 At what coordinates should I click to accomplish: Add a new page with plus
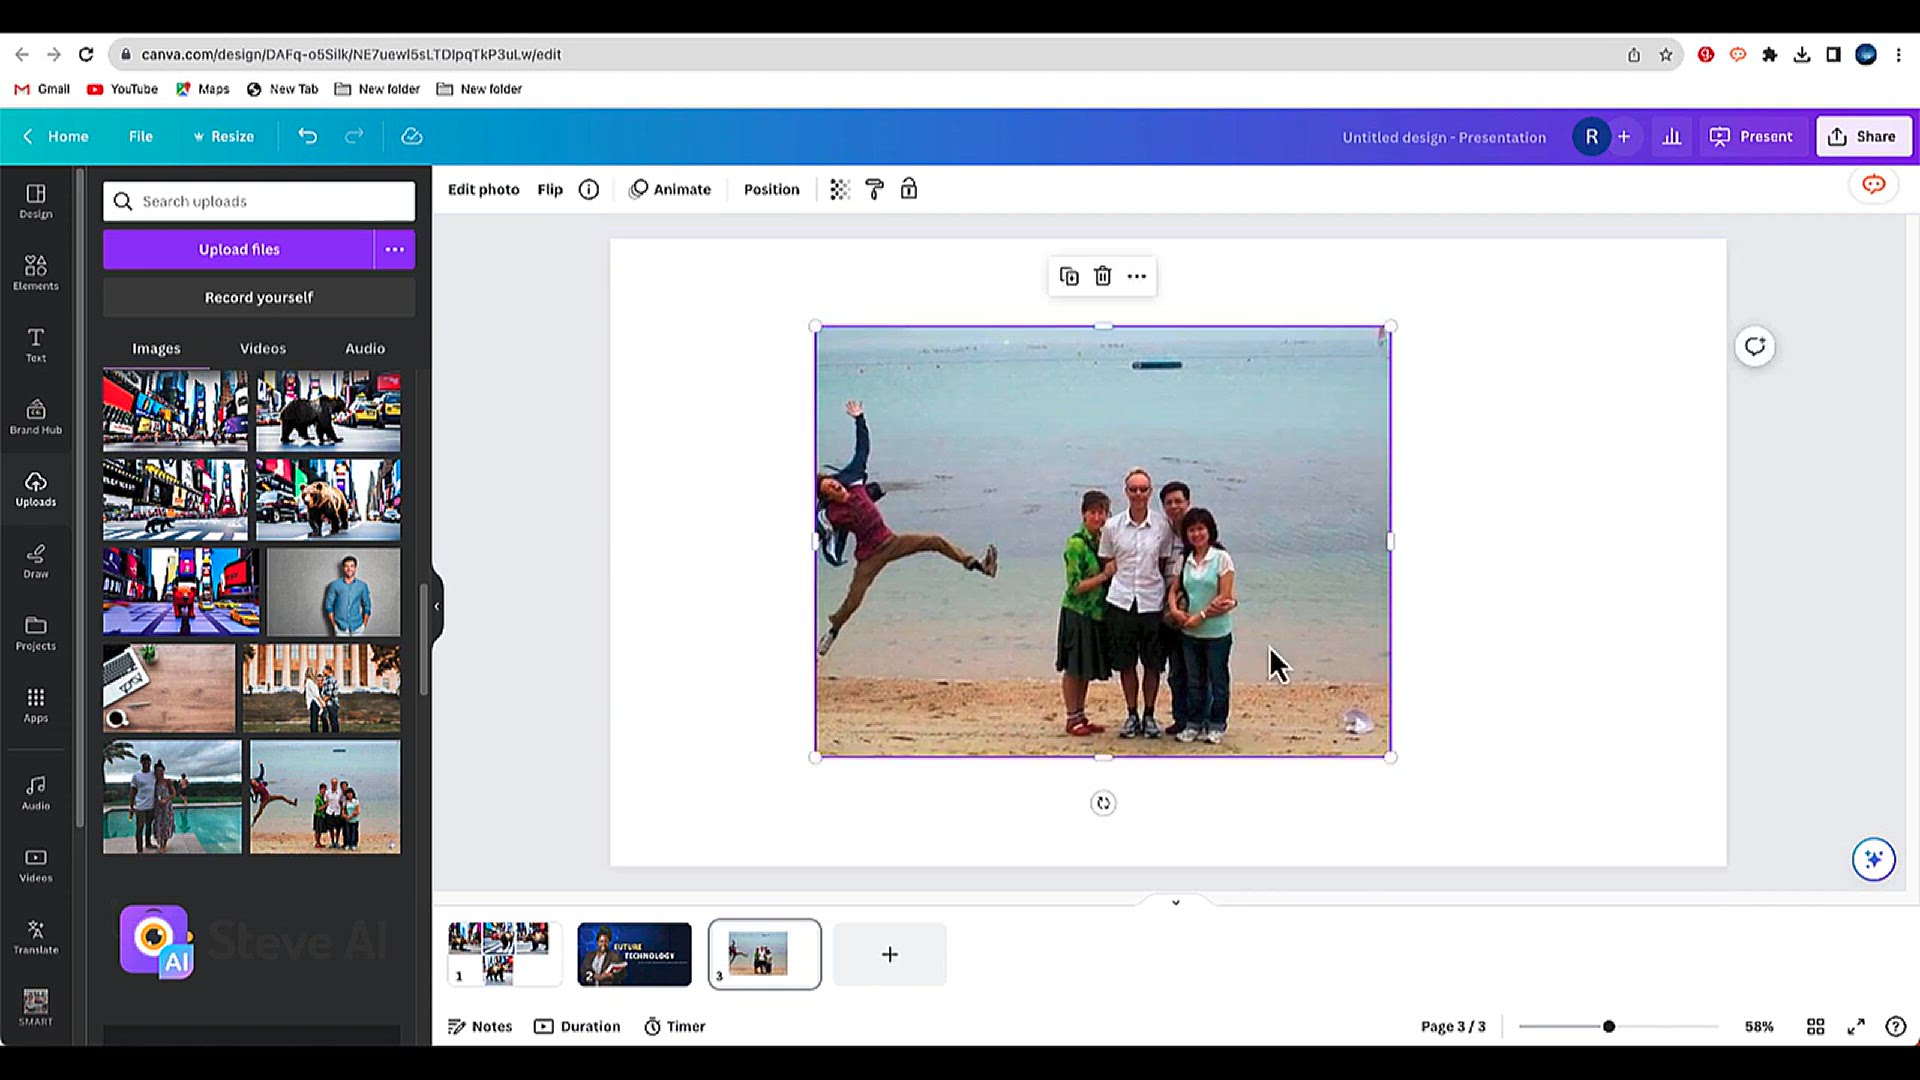[x=890, y=954]
